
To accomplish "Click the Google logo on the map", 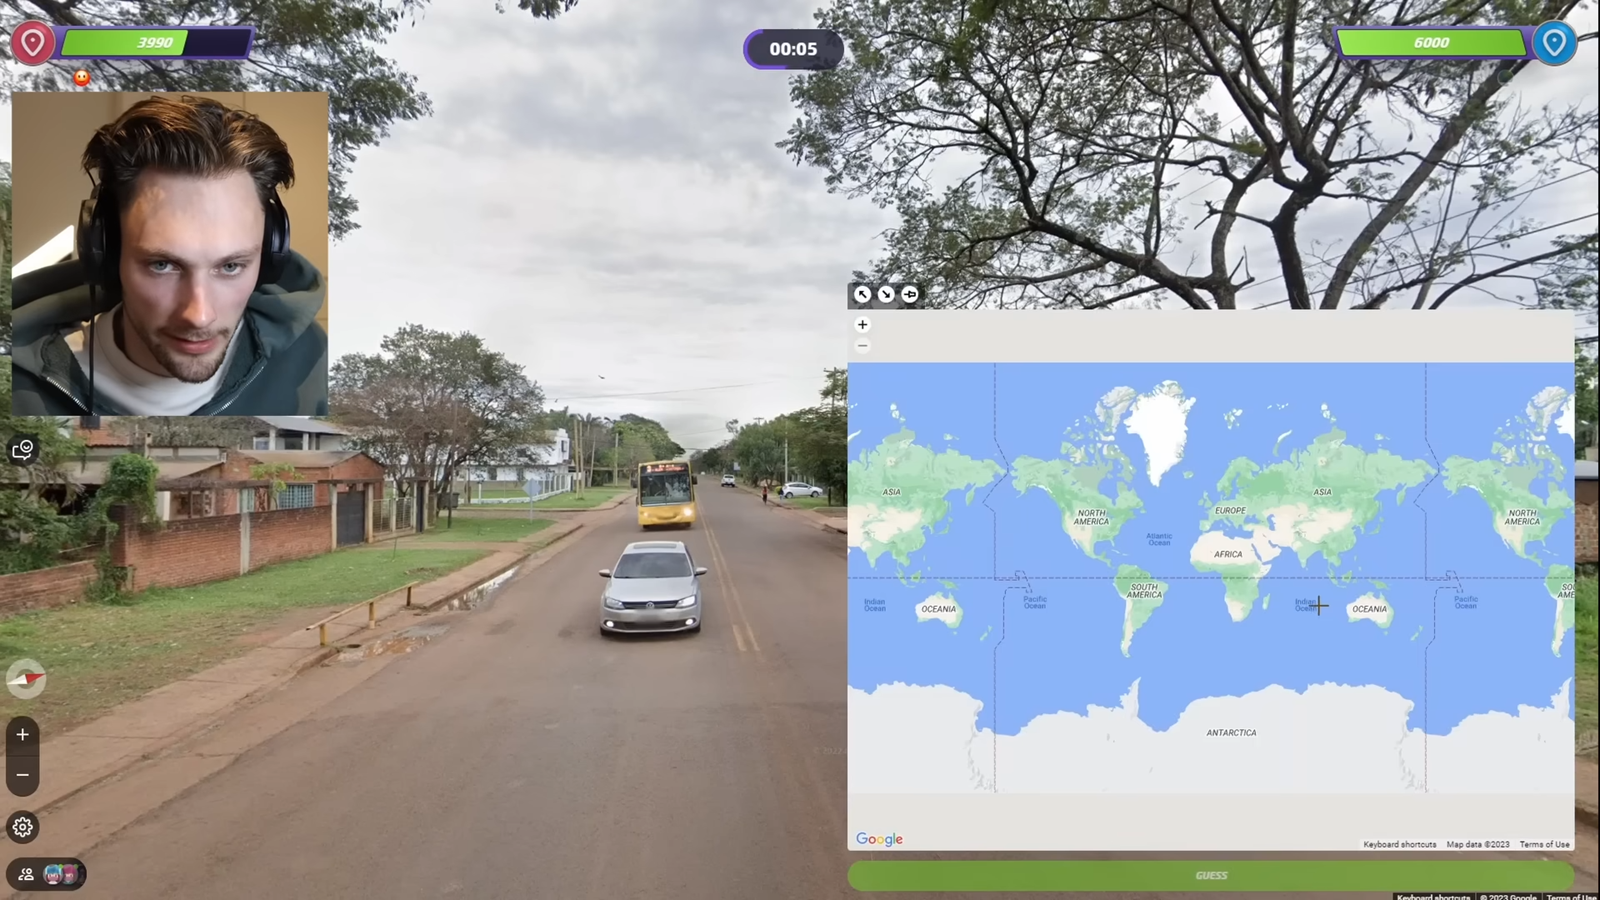I will point(879,839).
